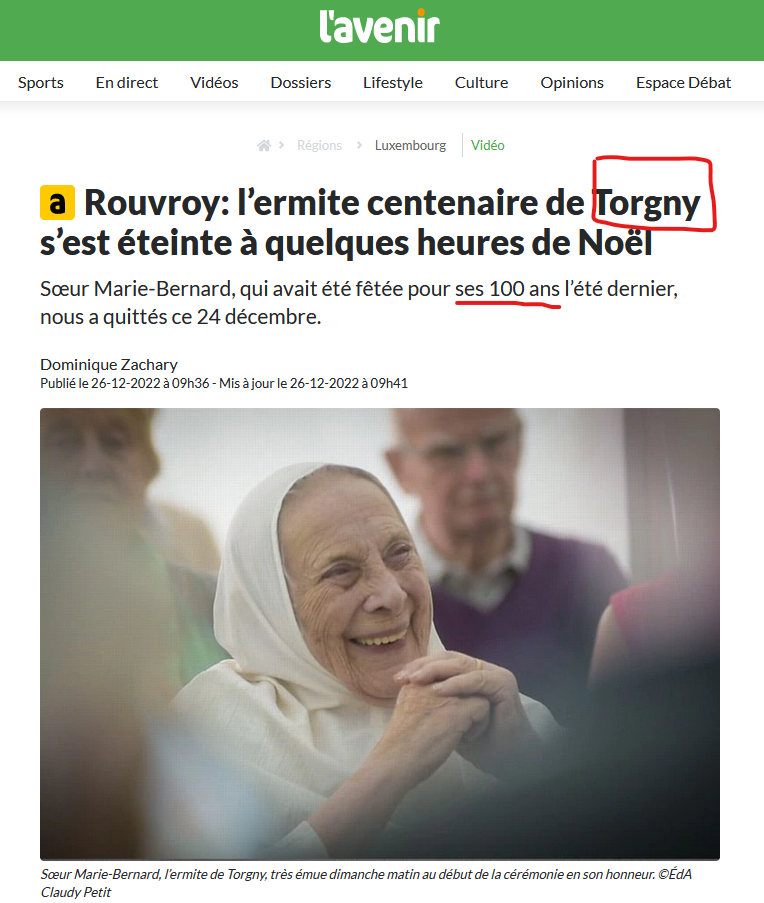The height and width of the screenshot is (903, 764).
Task: Go to the En direct section
Action: click(x=127, y=82)
